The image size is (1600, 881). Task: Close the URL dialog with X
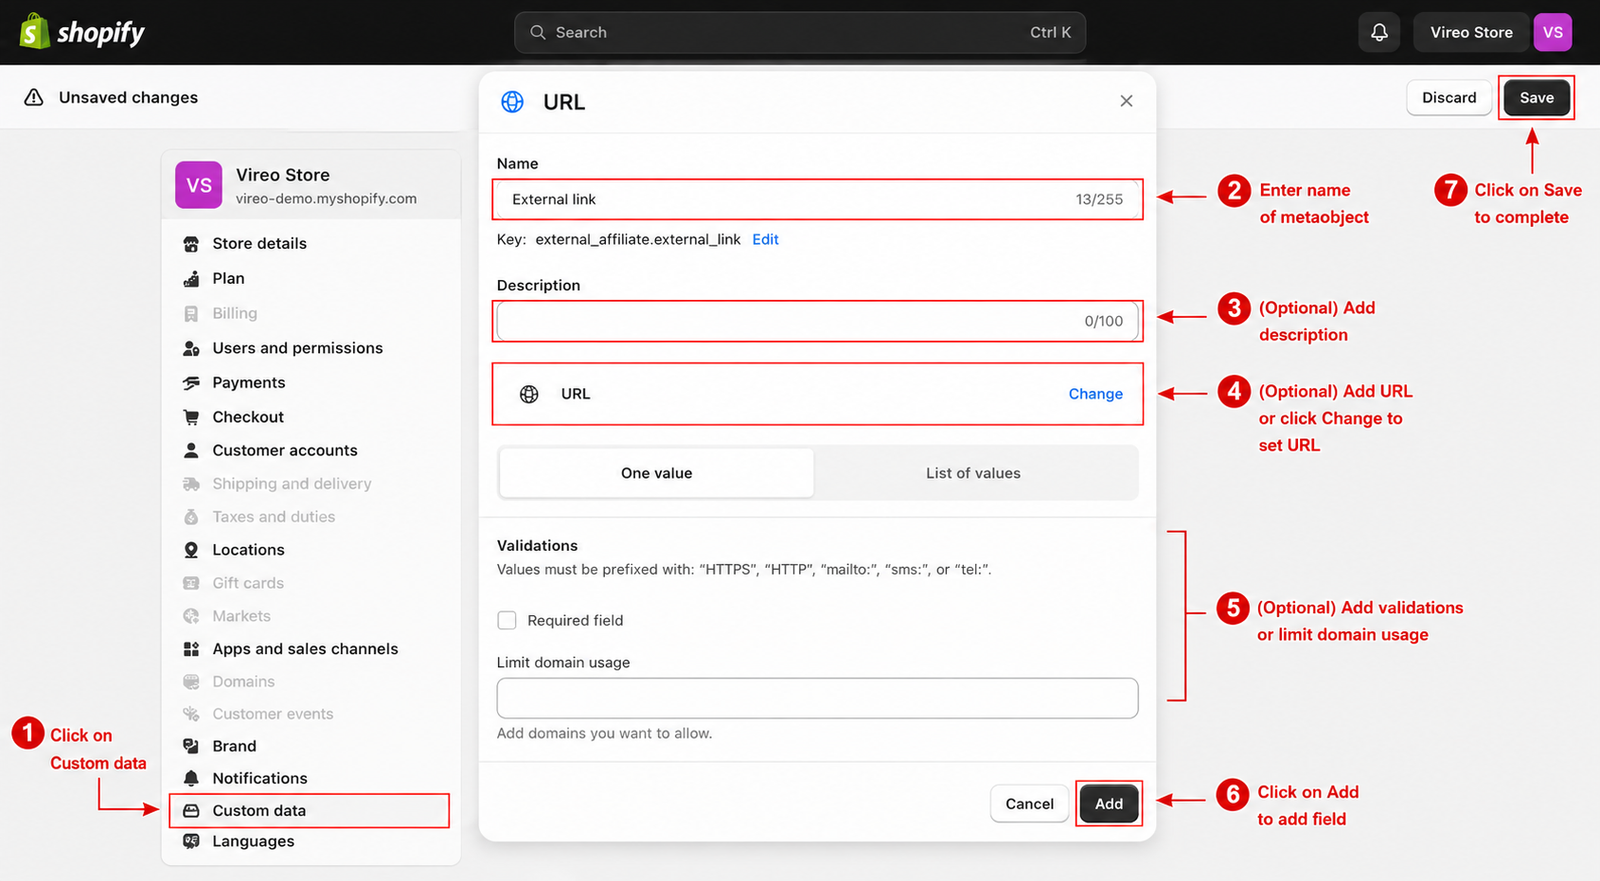pyautogui.click(x=1126, y=101)
